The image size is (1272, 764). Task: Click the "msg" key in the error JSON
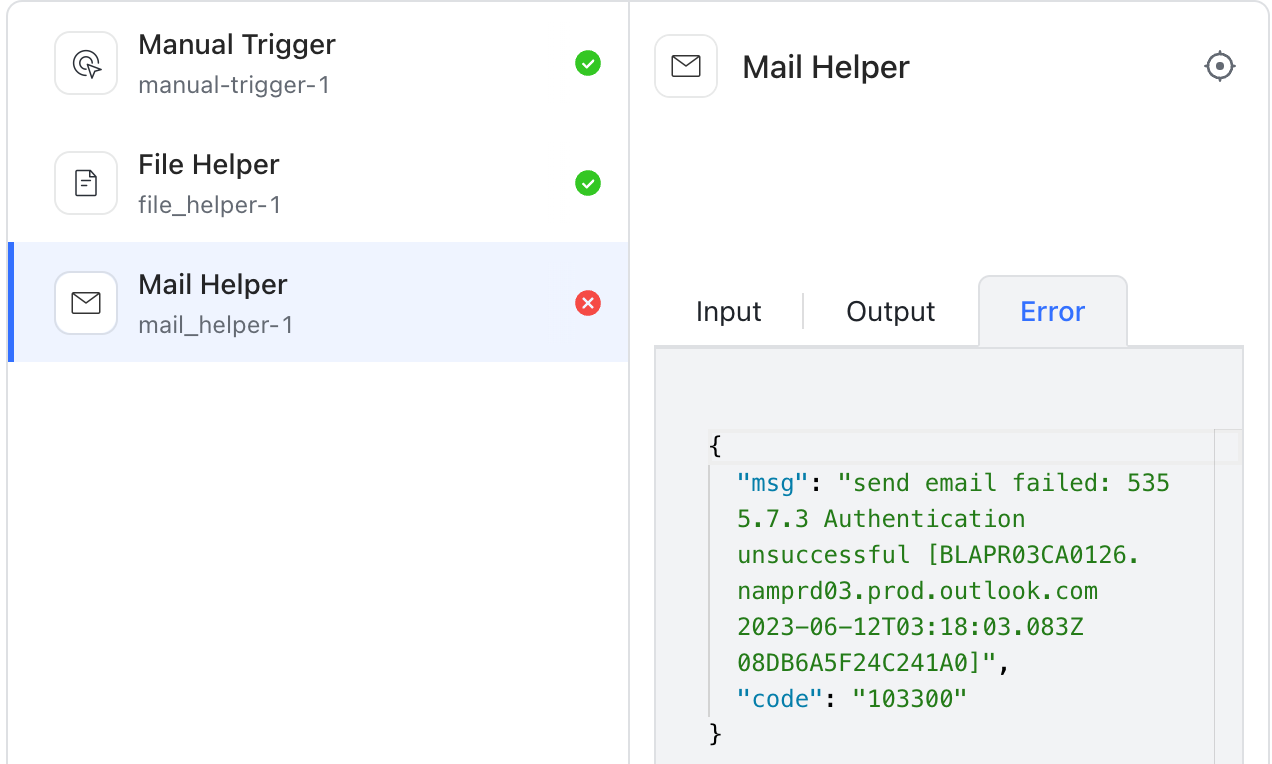coord(771,482)
